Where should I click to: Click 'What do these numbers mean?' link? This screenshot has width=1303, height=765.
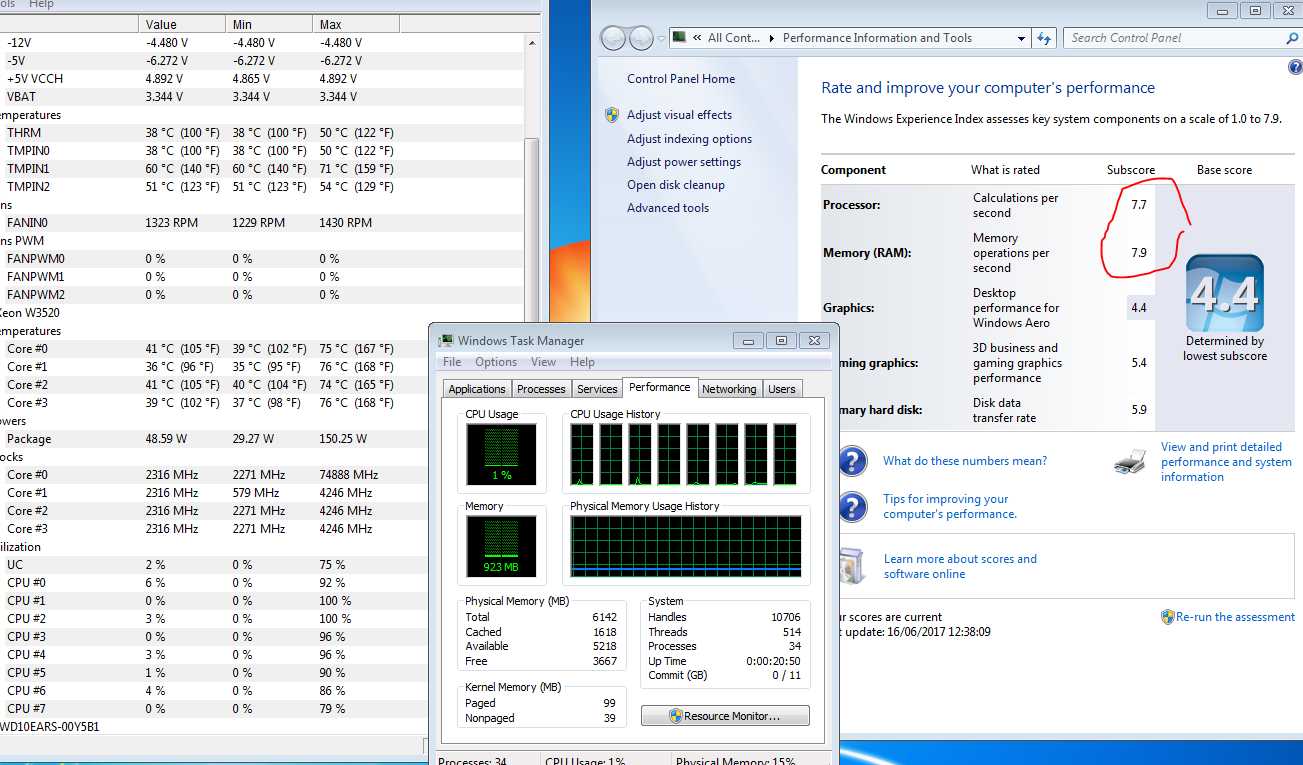click(965, 461)
